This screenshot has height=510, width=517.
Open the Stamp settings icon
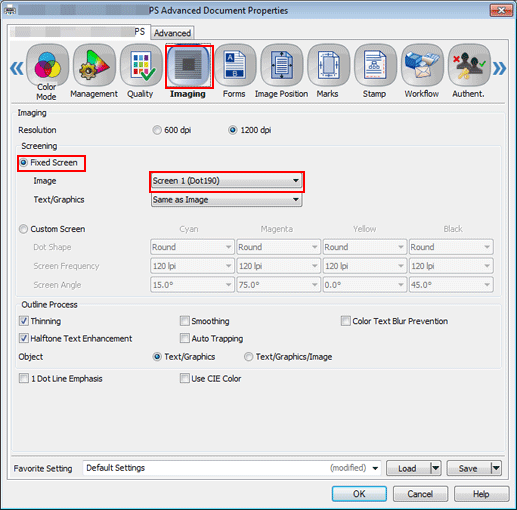[x=375, y=66]
